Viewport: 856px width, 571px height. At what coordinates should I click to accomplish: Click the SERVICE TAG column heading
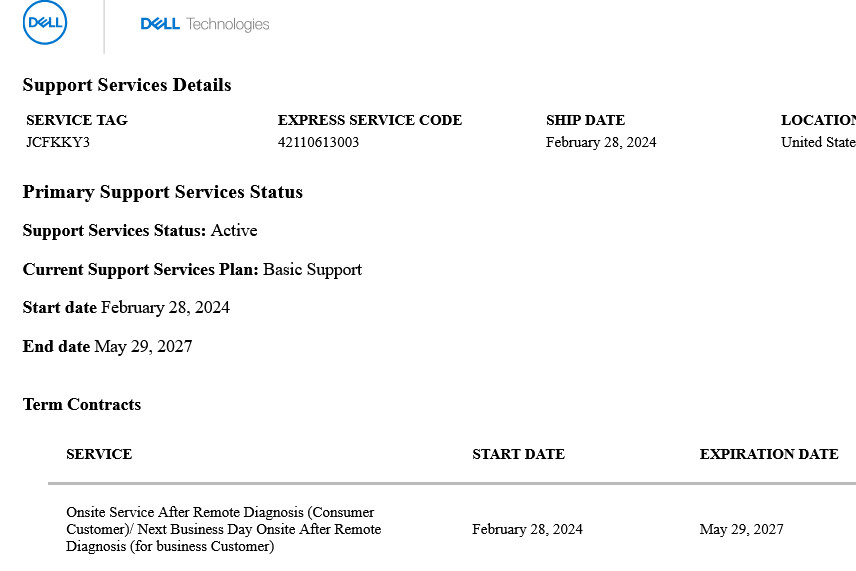[76, 120]
